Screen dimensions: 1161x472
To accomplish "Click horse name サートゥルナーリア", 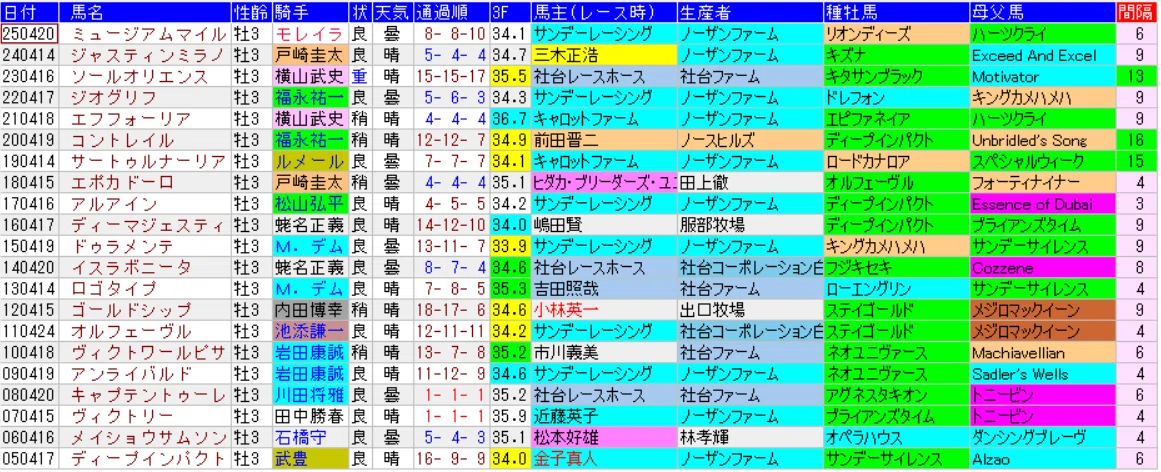I will [147, 162].
